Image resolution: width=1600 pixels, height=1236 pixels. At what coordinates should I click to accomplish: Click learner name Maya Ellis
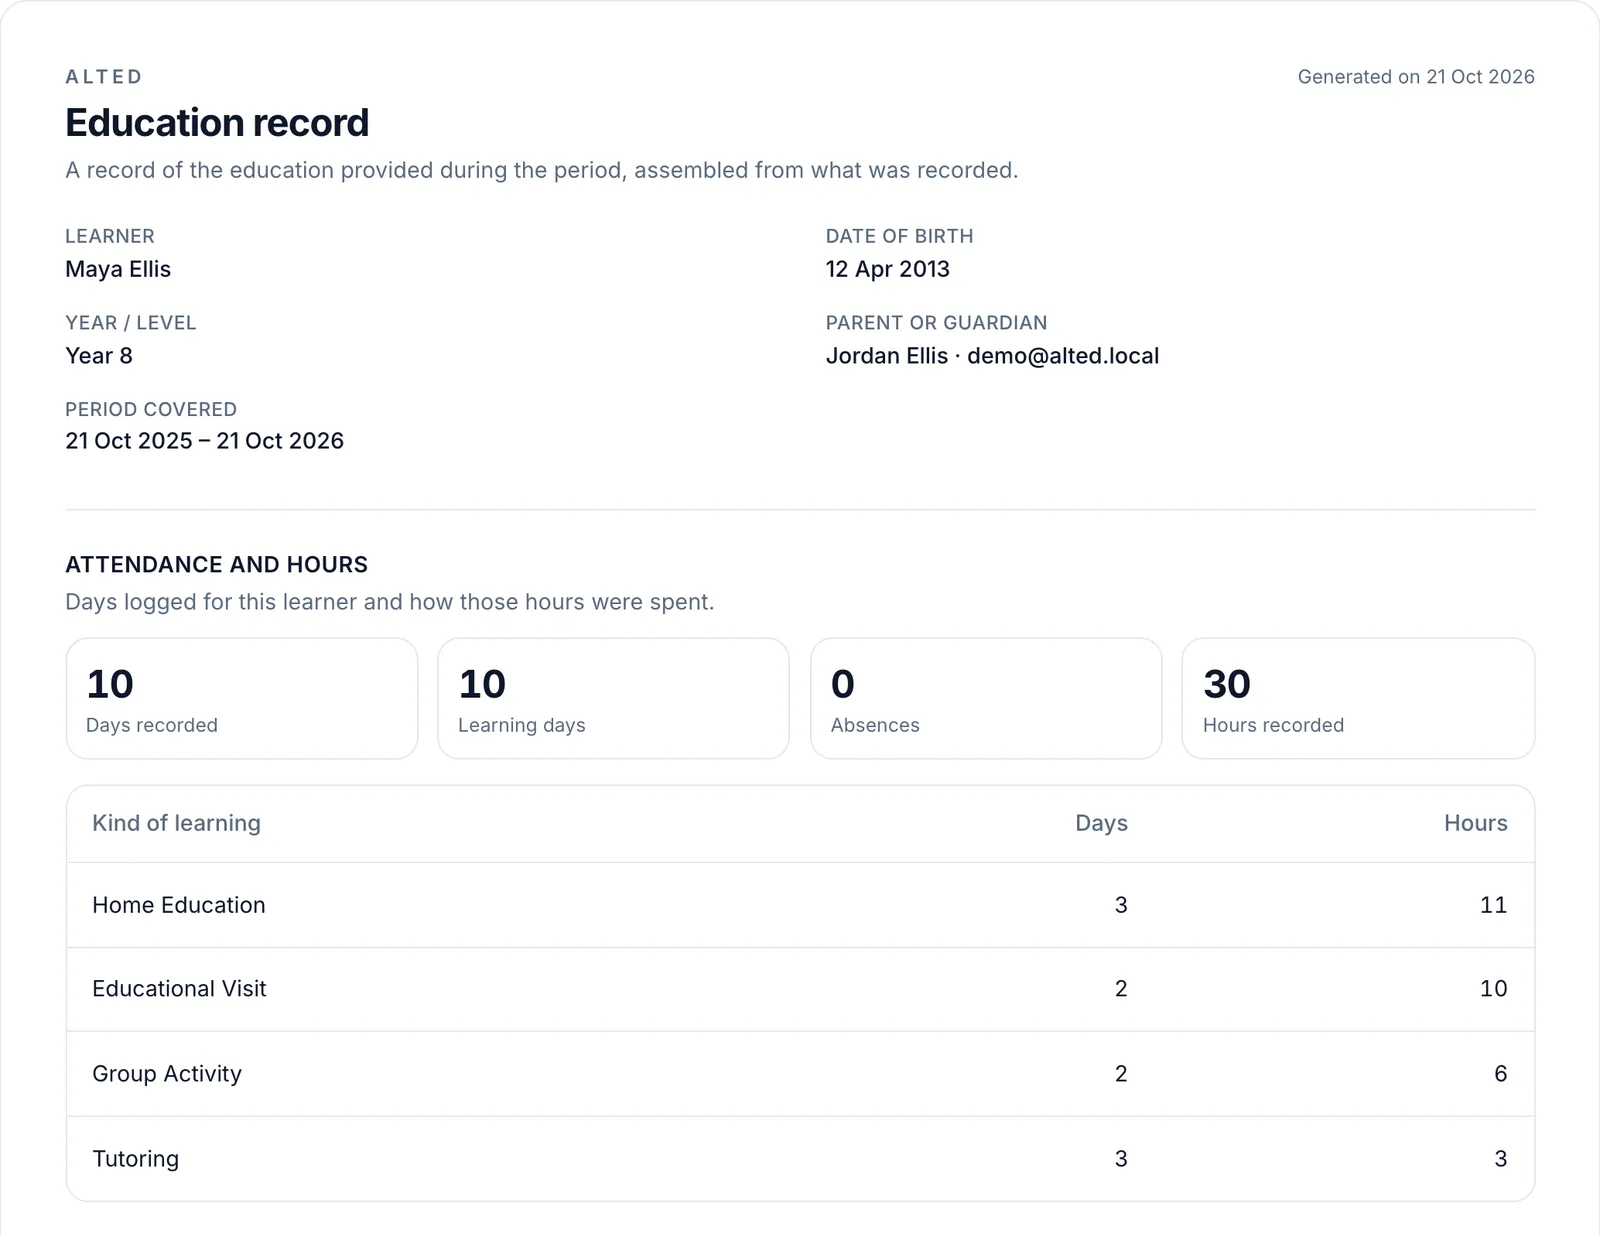118,269
